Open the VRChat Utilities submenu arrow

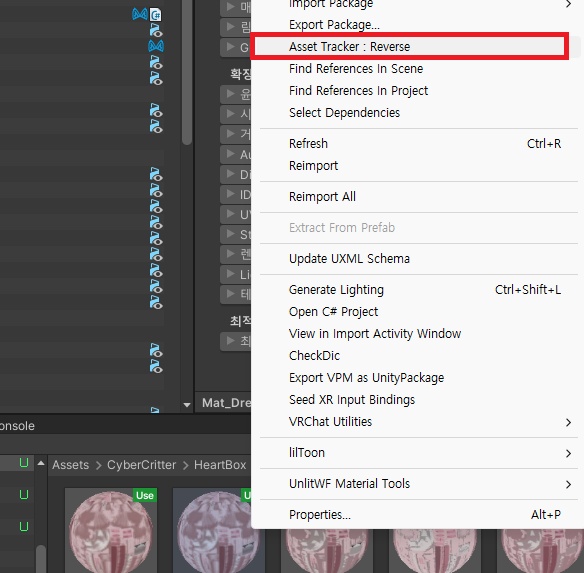click(568, 422)
